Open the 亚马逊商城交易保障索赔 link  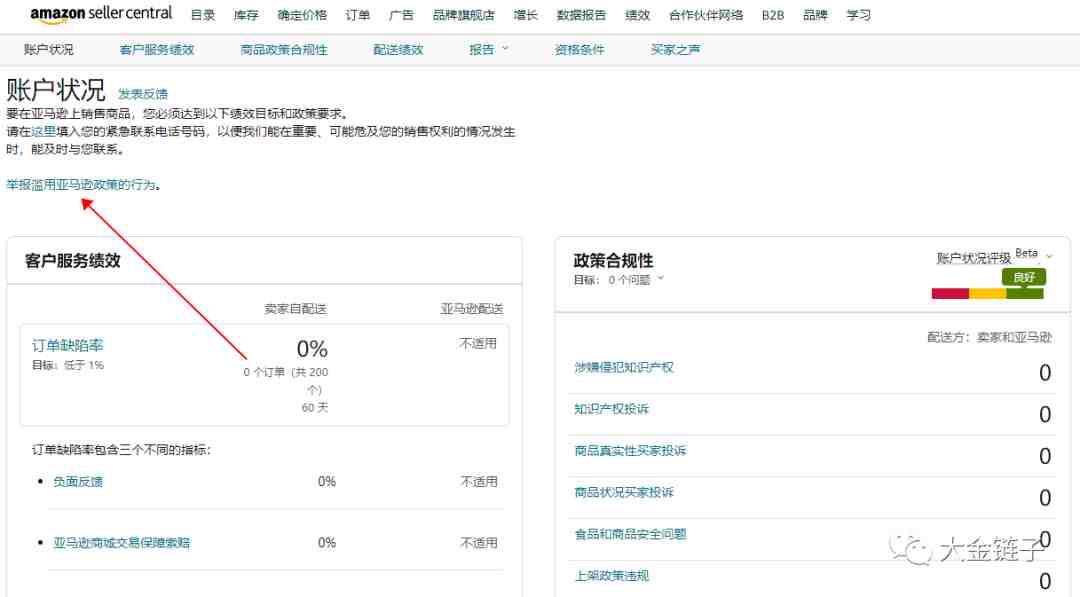(x=121, y=543)
